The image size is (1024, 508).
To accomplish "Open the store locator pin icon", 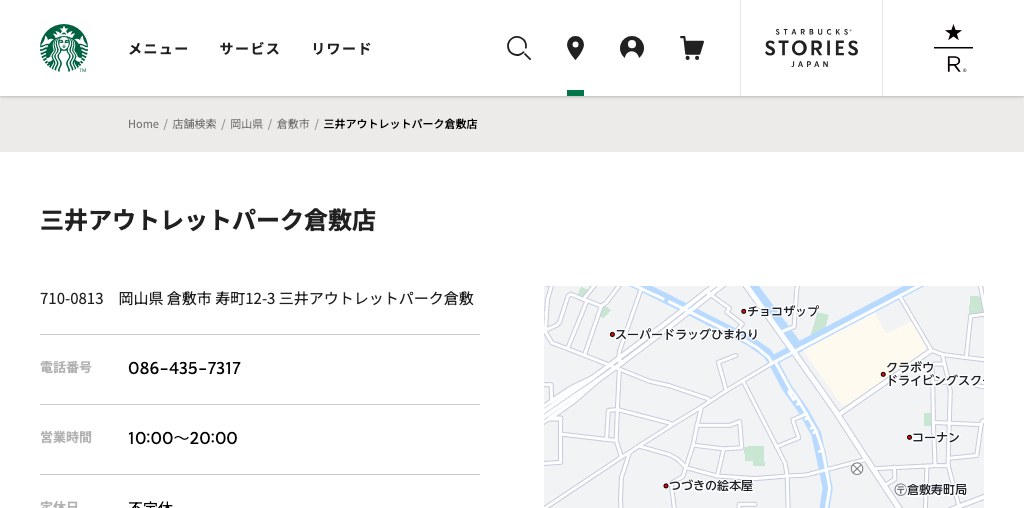I will [x=575, y=48].
